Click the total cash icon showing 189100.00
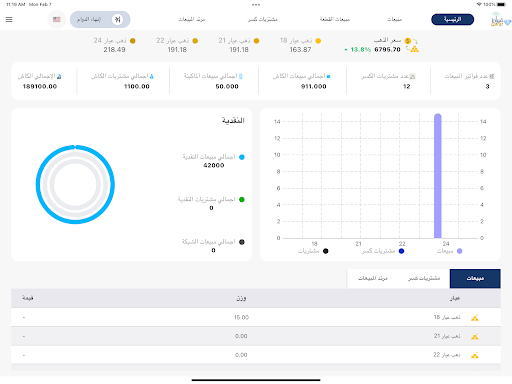 (x=59, y=76)
